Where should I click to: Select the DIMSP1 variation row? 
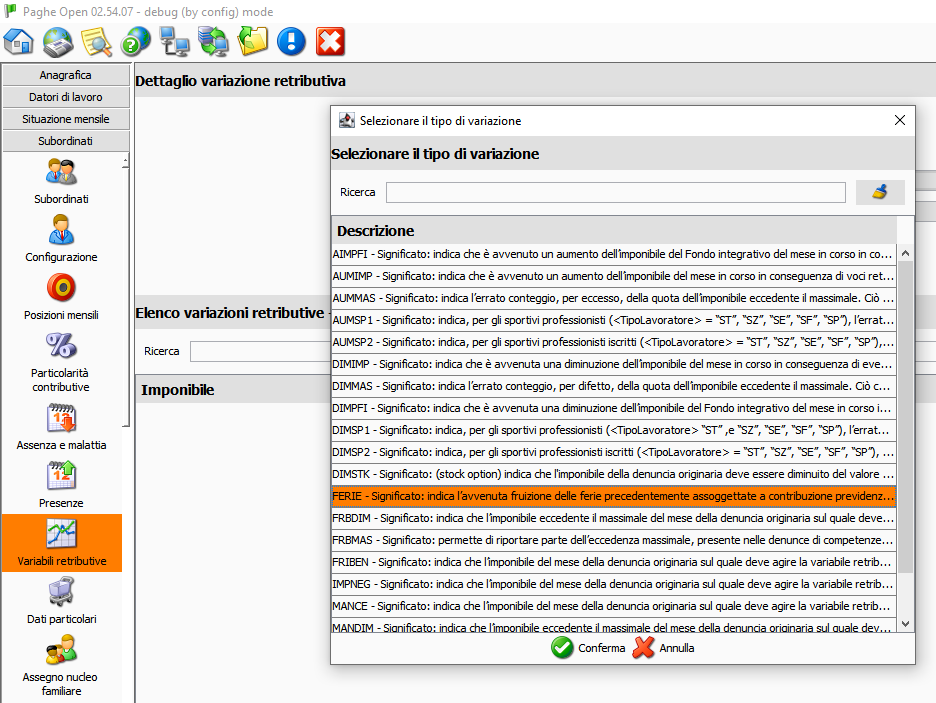tap(614, 430)
